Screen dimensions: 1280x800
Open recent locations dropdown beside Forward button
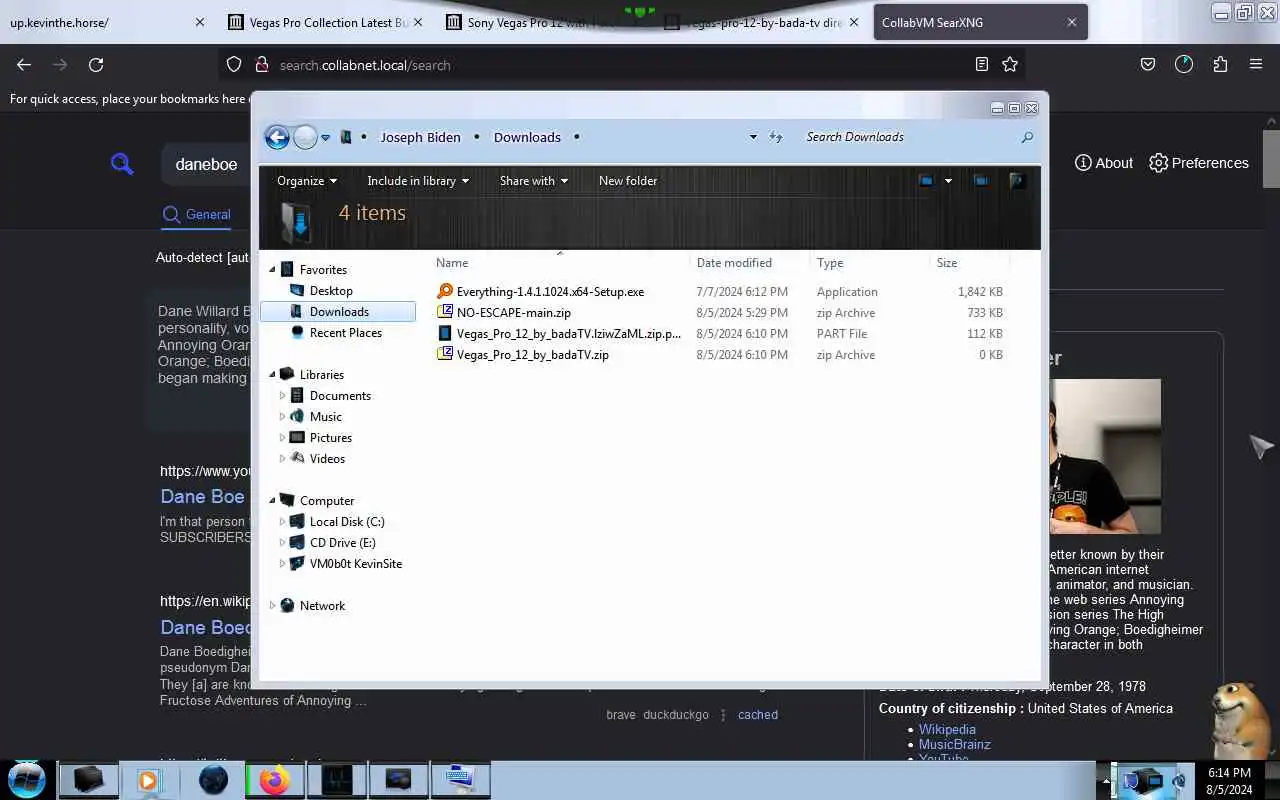pos(325,138)
